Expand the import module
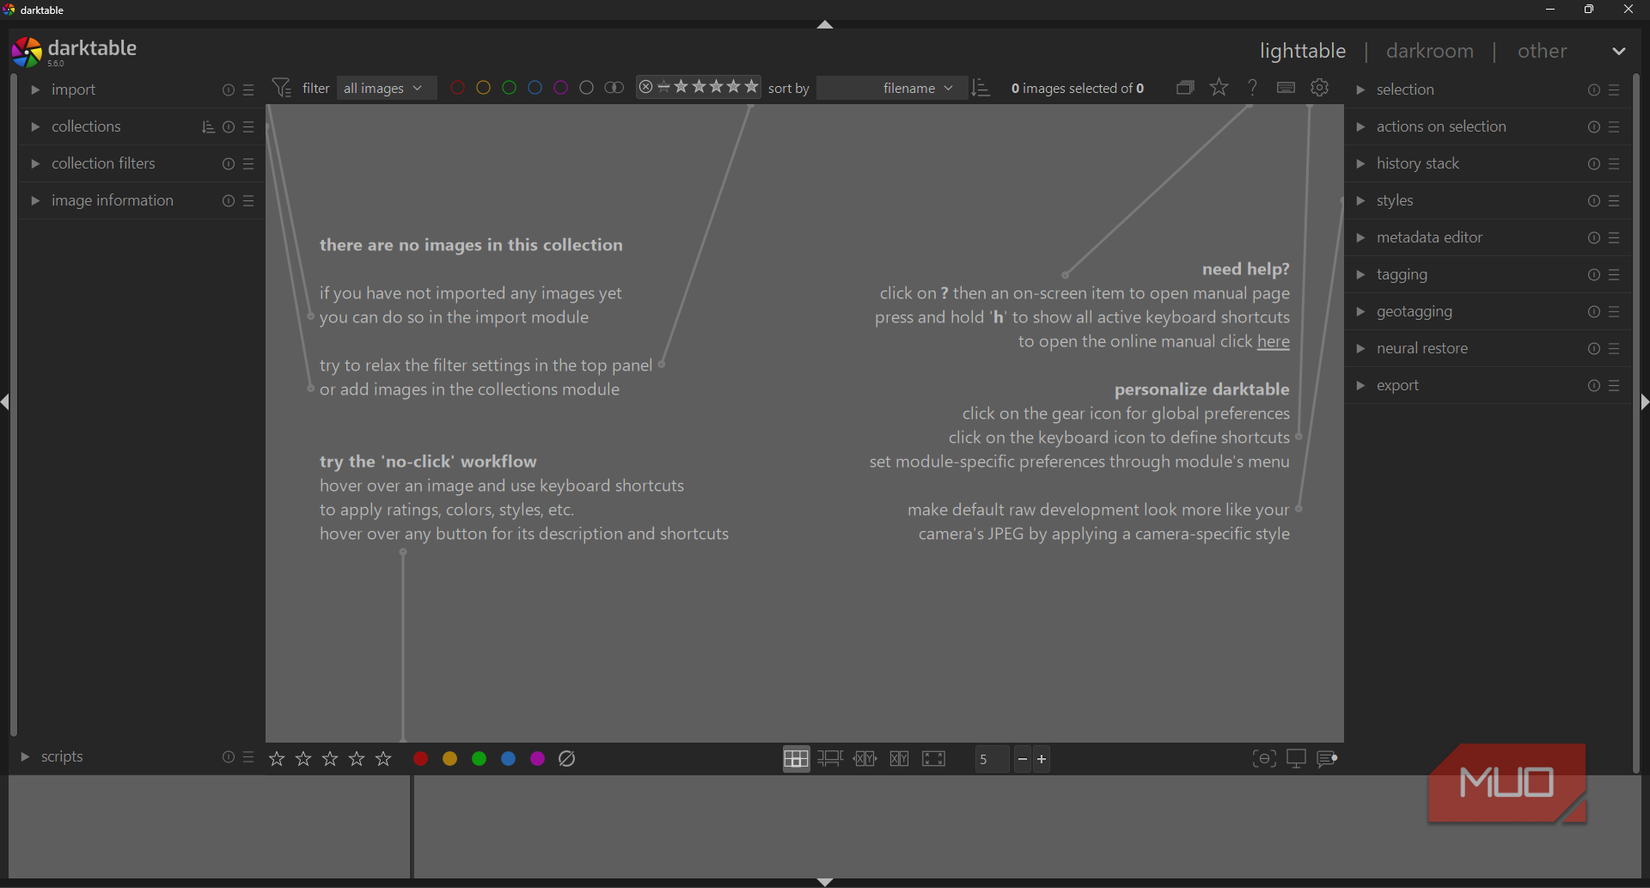Screen dimensions: 1650x888 click(x=35, y=90)
